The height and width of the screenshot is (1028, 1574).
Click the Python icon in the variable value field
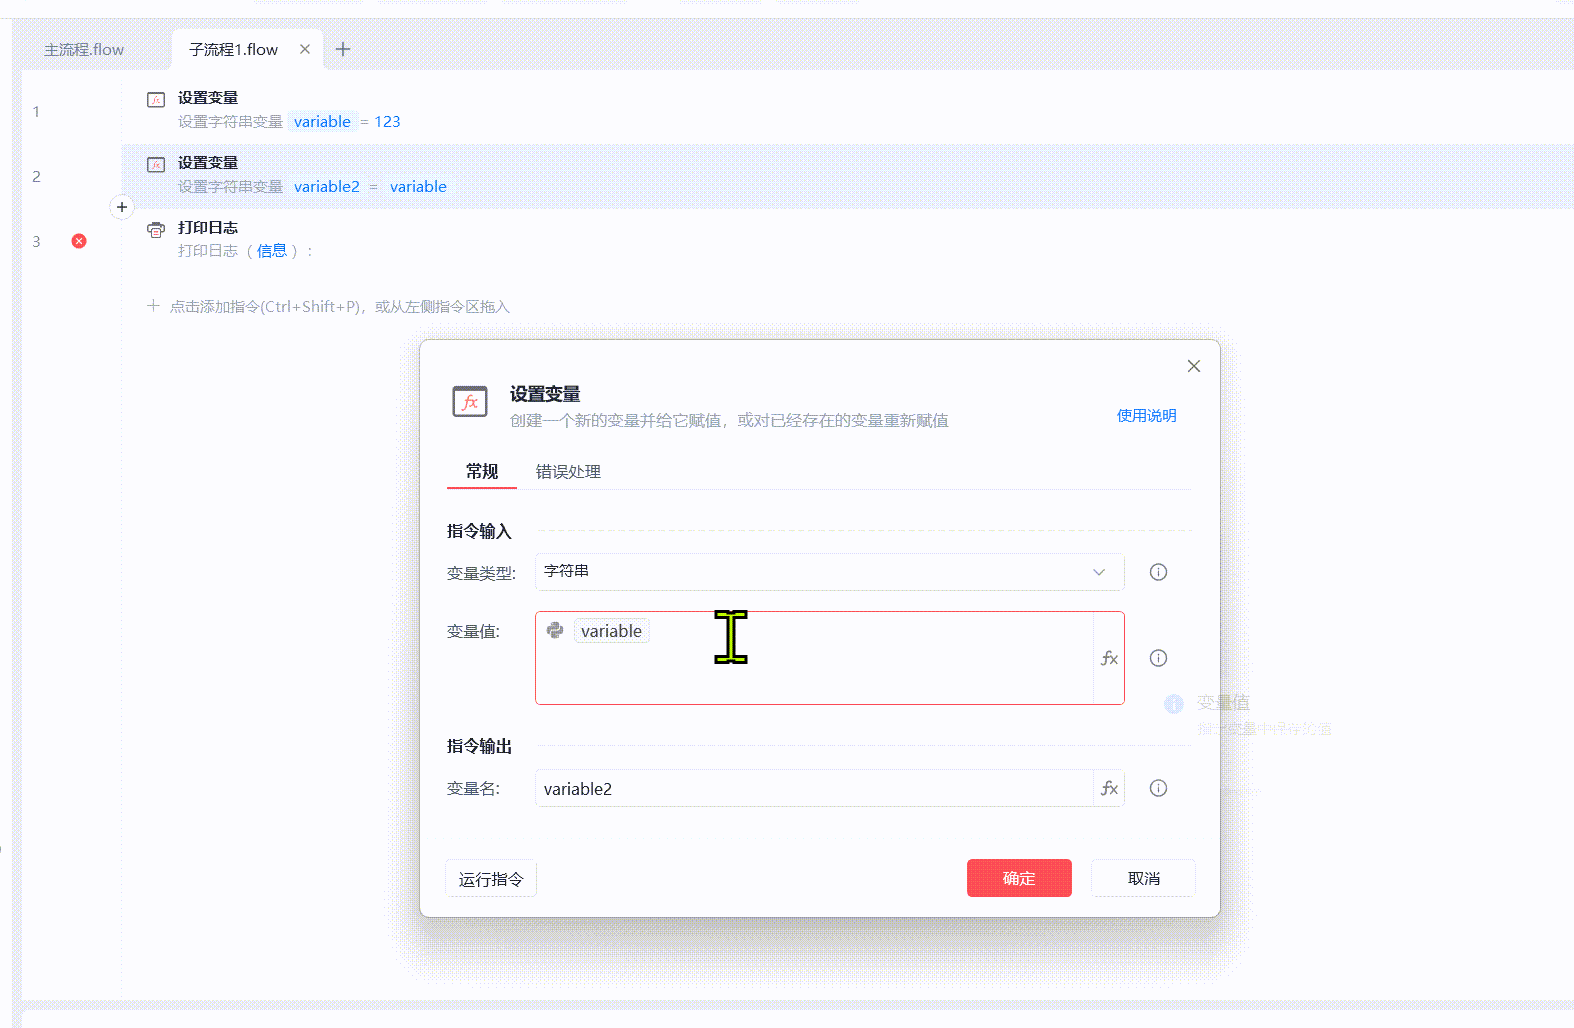(x=555, y=630)
